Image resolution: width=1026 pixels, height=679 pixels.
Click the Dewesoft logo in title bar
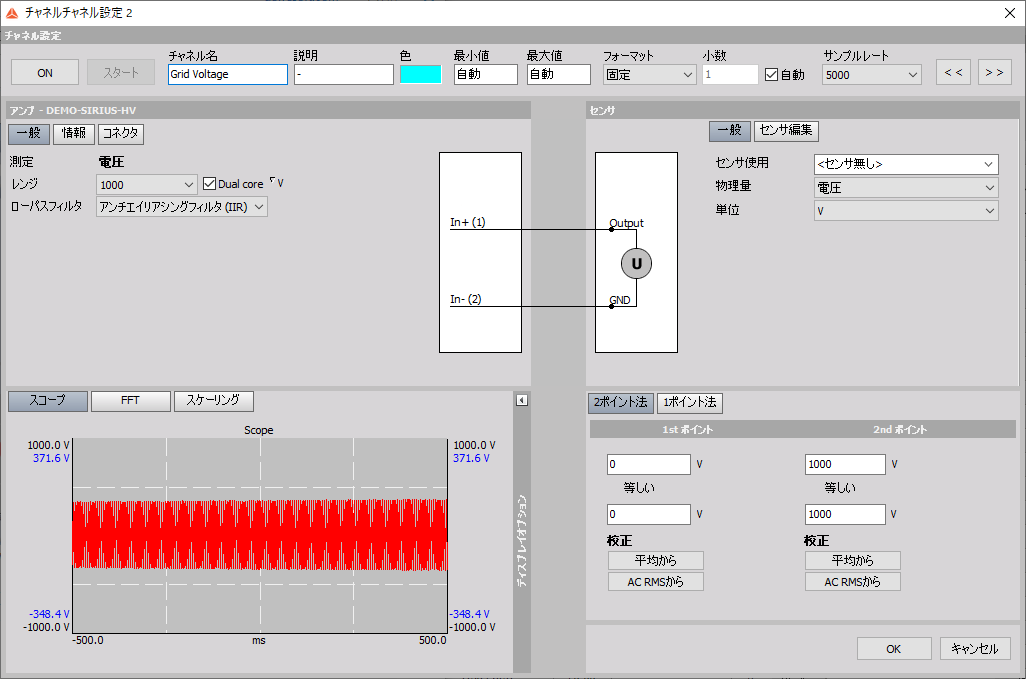(x=12, y=12)
